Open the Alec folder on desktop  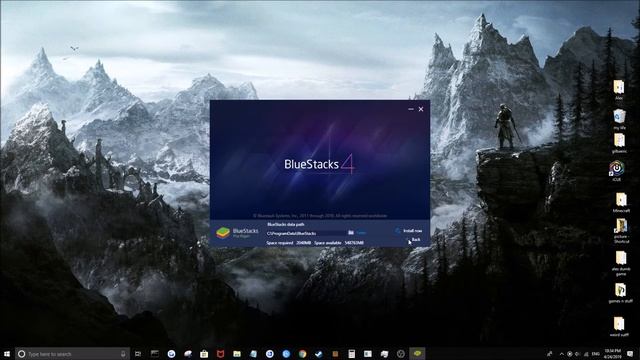click(x=619, y=90)
